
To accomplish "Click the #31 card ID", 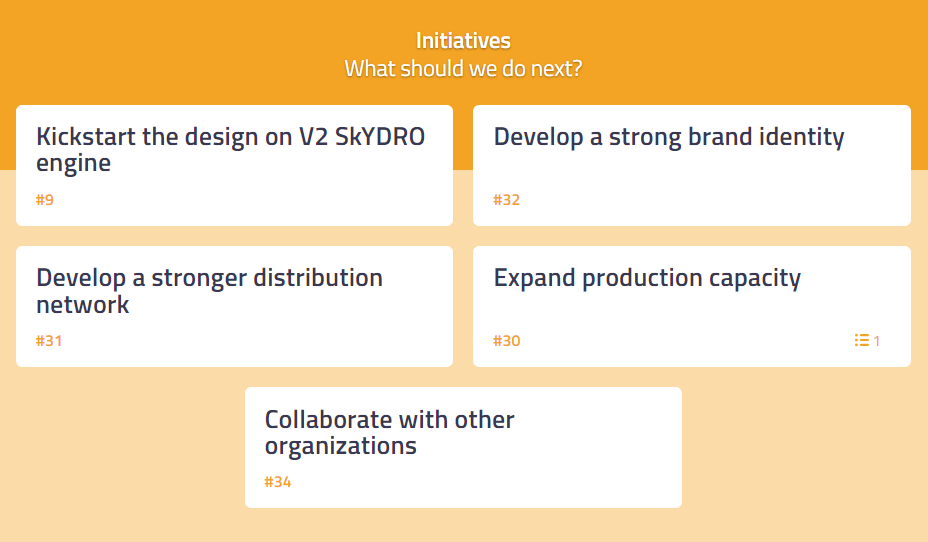I will coord(49,340).
